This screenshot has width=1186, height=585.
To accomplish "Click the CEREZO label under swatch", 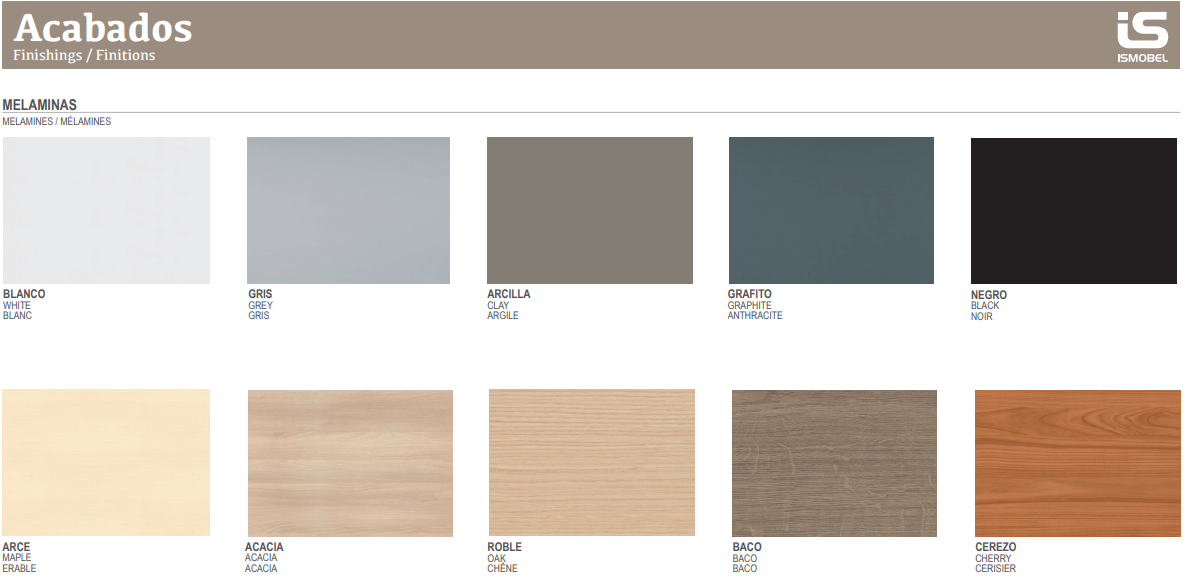I will coord(995,547).
